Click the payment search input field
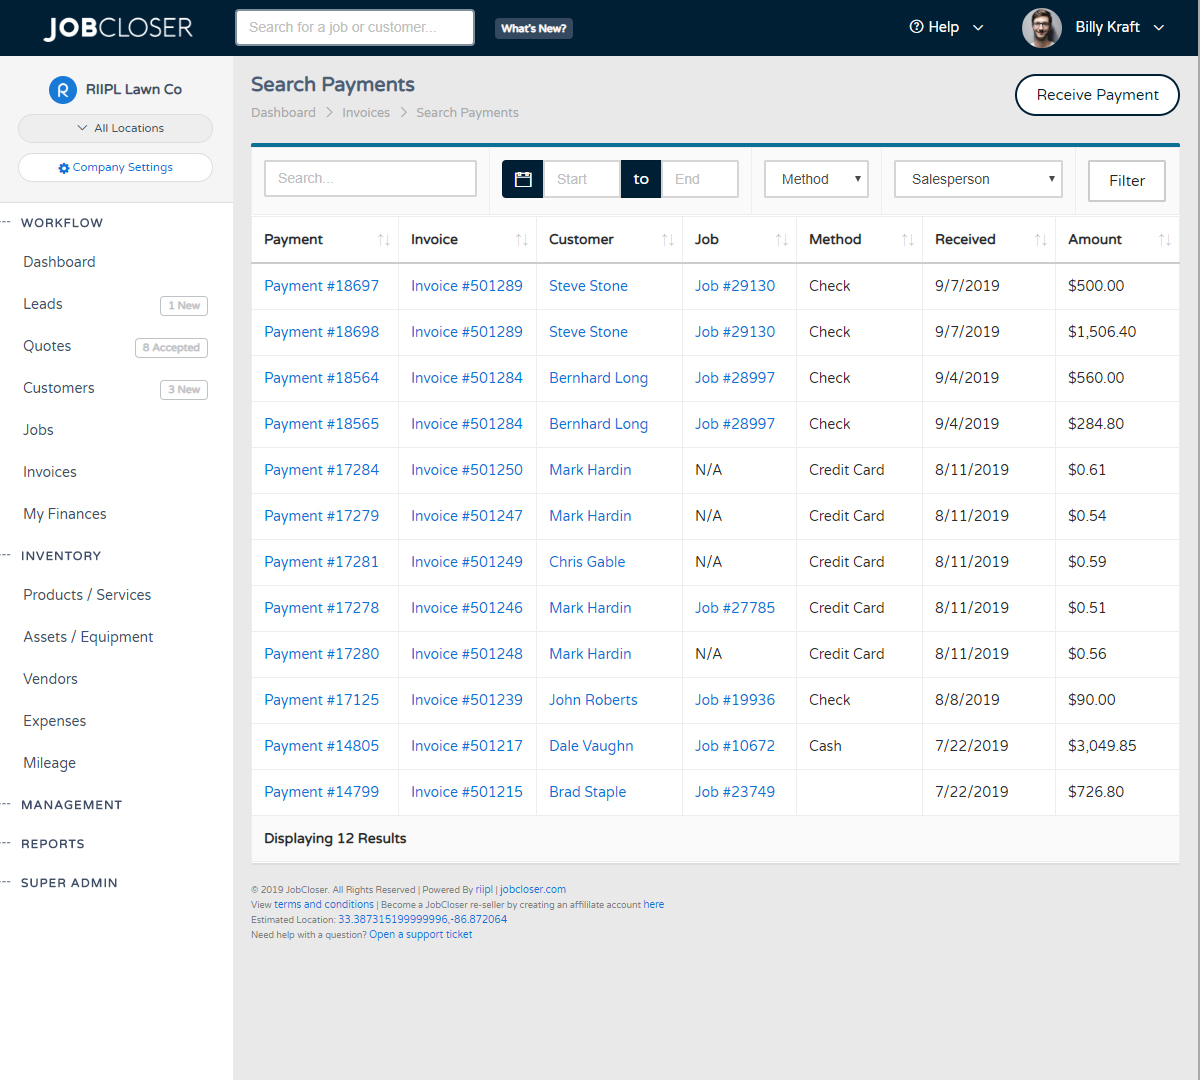 point(370,178)
